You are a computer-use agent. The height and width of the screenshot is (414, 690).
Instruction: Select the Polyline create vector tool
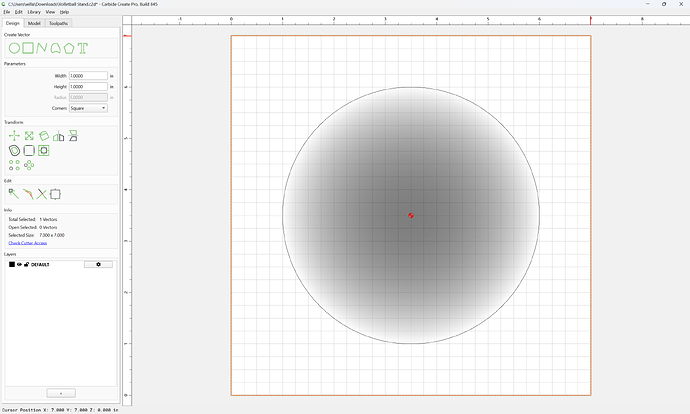coord(42,48)
